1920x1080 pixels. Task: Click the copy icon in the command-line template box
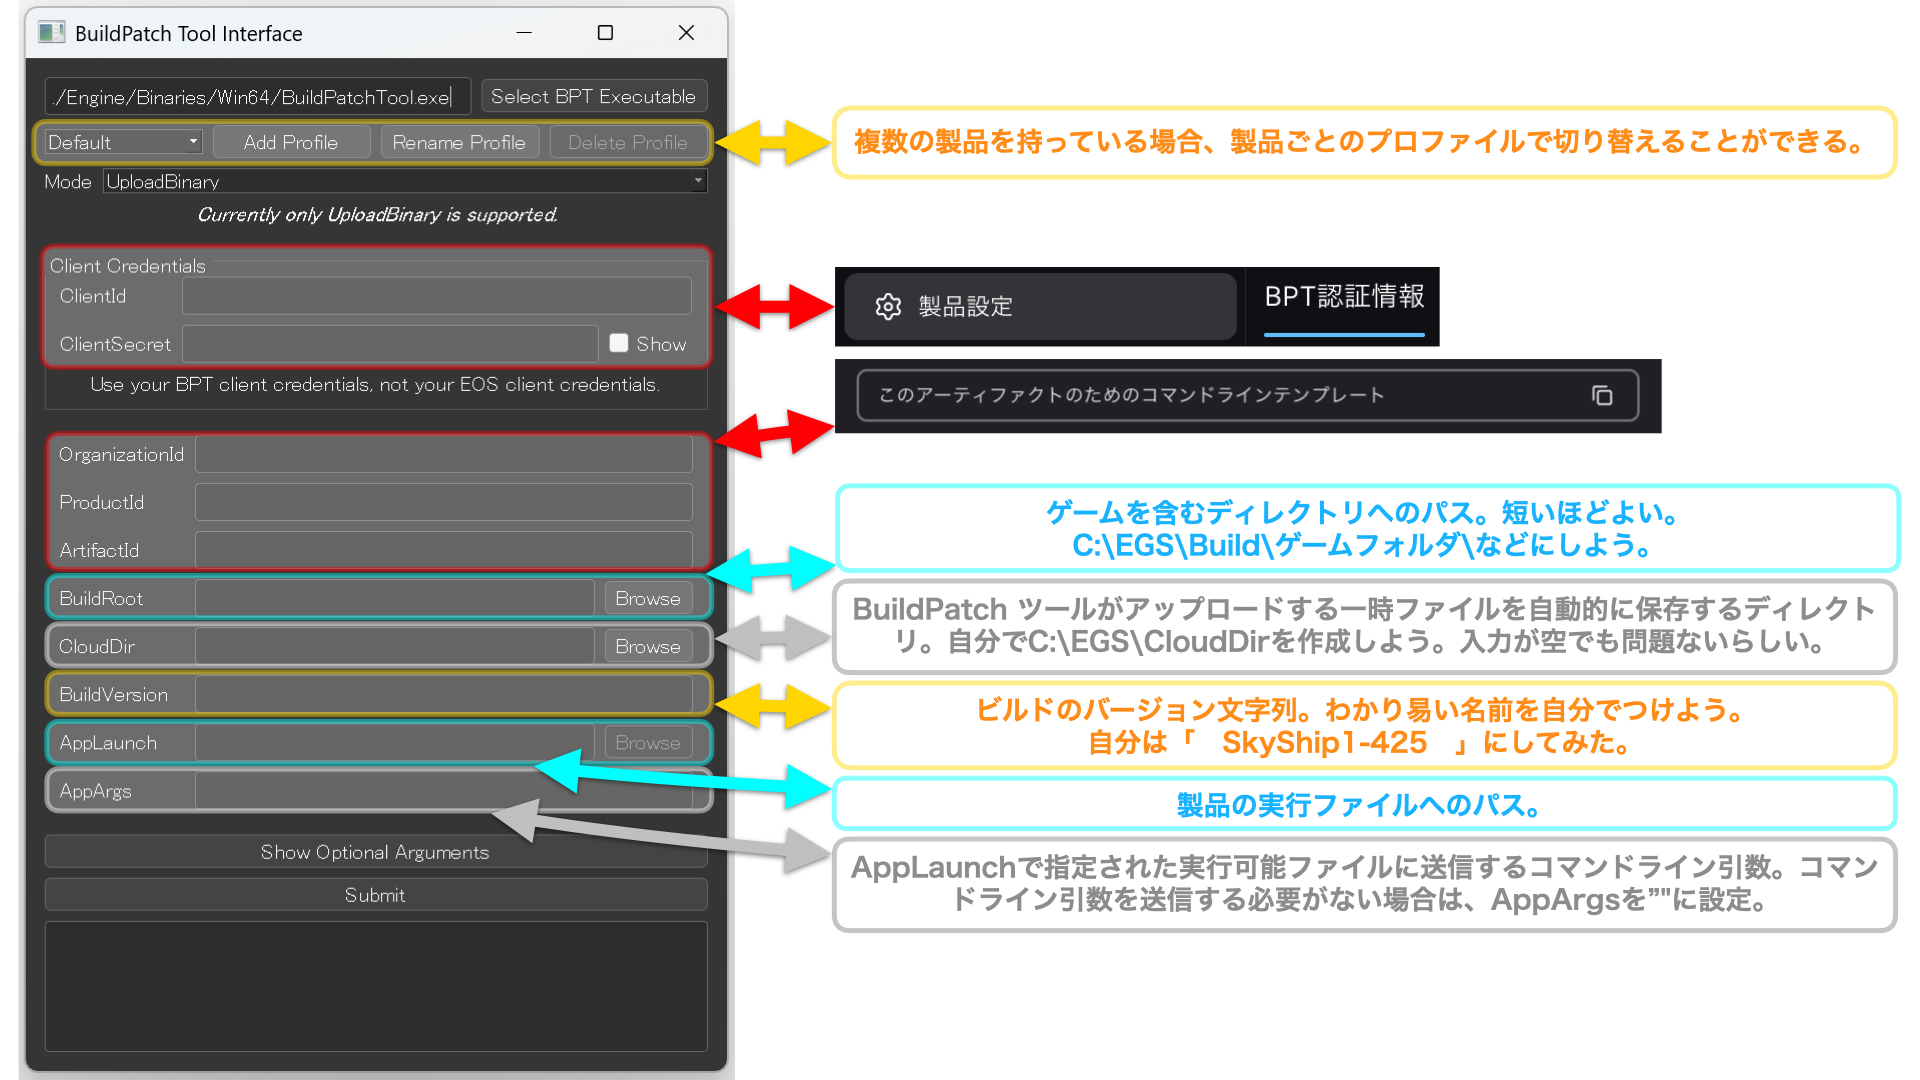(x=1602, y=395)
